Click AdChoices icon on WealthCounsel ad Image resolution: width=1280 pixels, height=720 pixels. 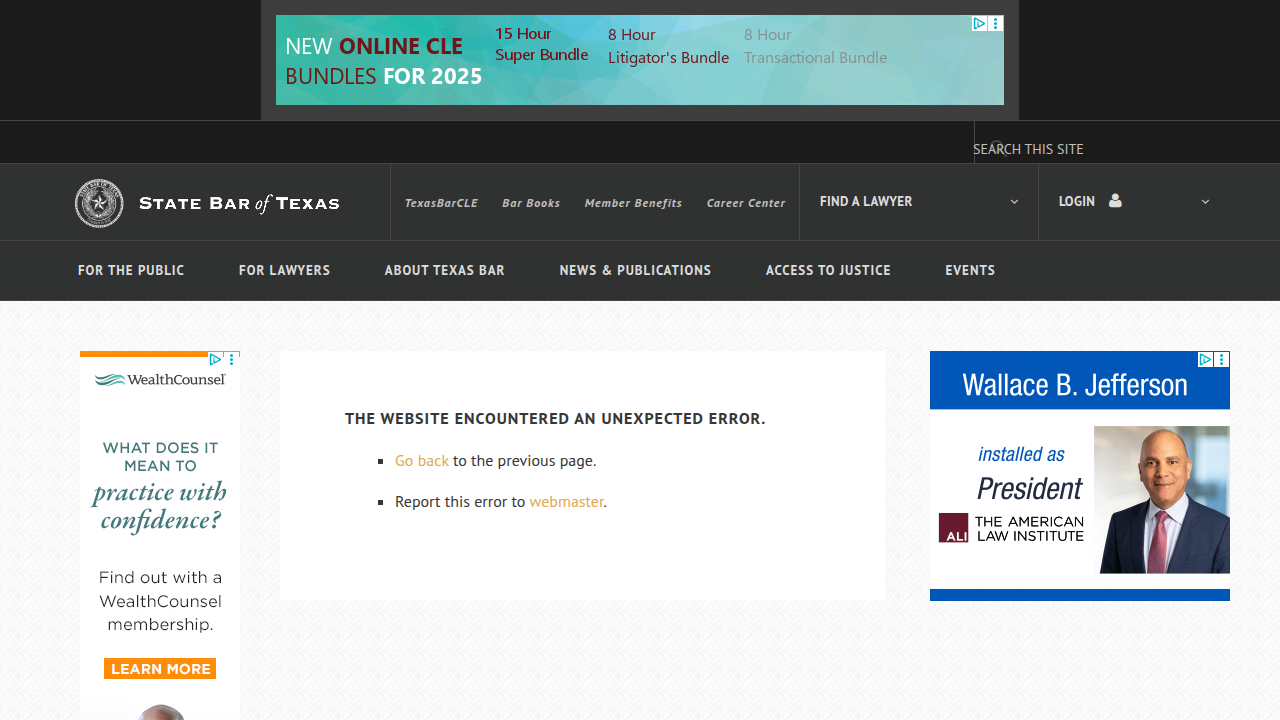[x=215, y=359]
